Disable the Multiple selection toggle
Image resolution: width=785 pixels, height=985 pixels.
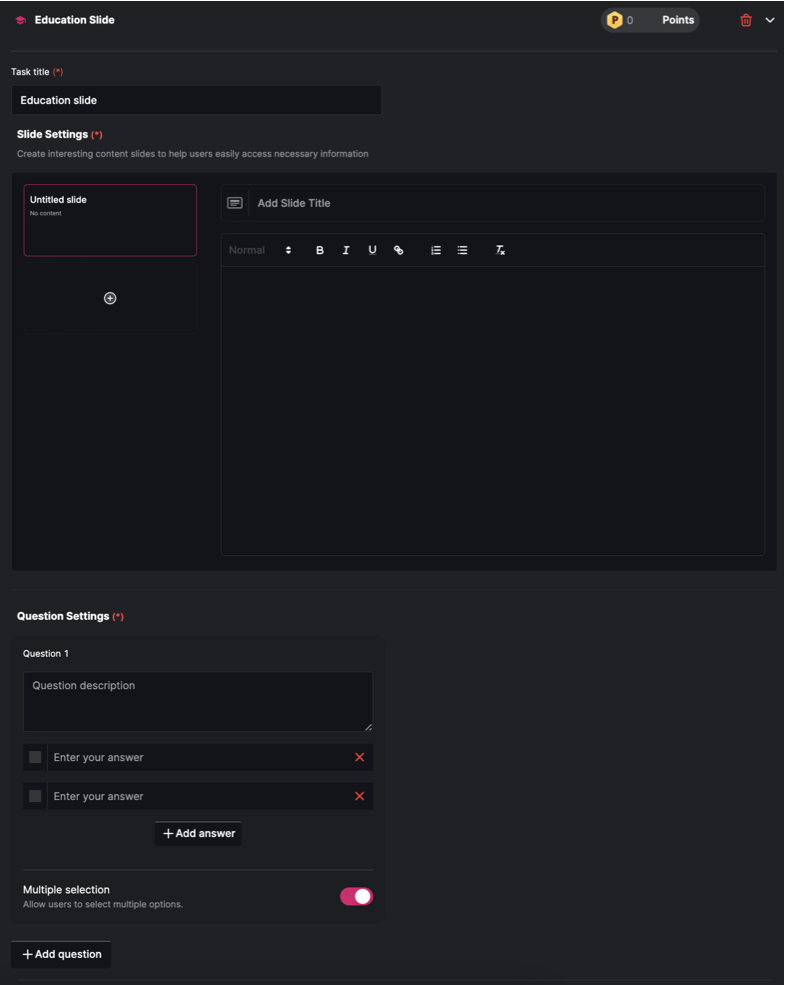[356, 896]
